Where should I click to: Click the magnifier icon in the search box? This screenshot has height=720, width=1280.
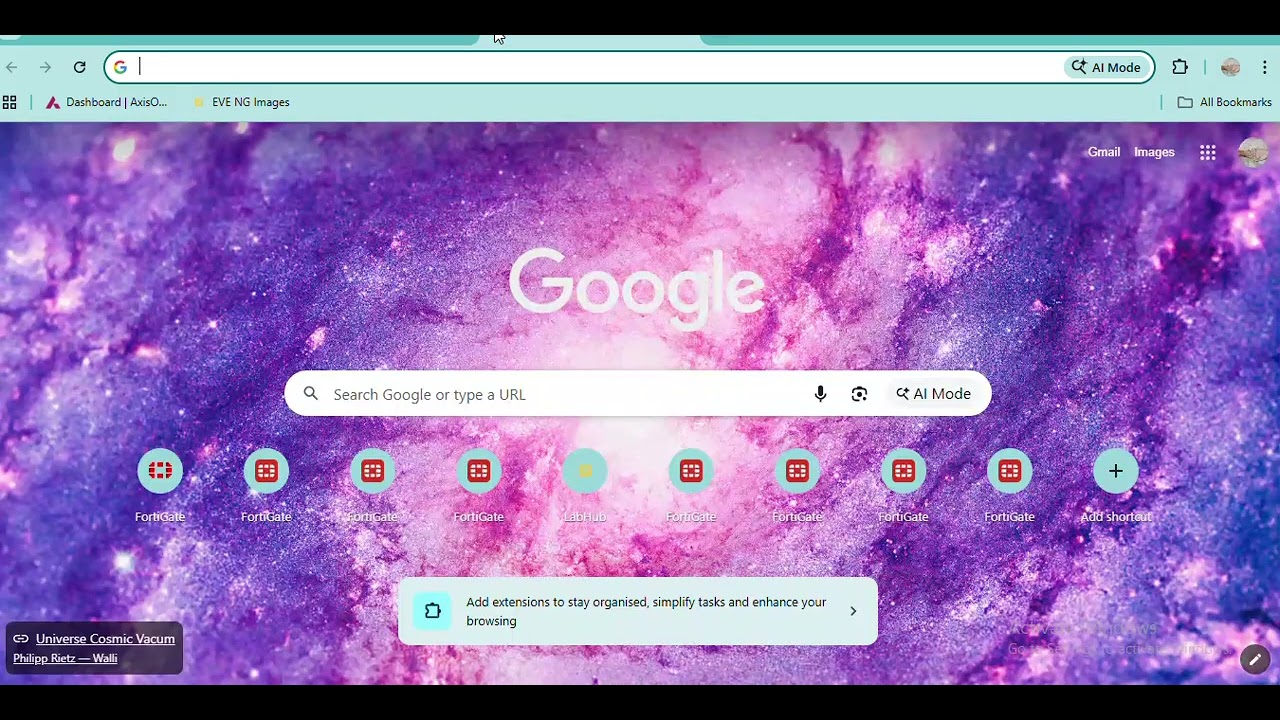coord(311,394)
